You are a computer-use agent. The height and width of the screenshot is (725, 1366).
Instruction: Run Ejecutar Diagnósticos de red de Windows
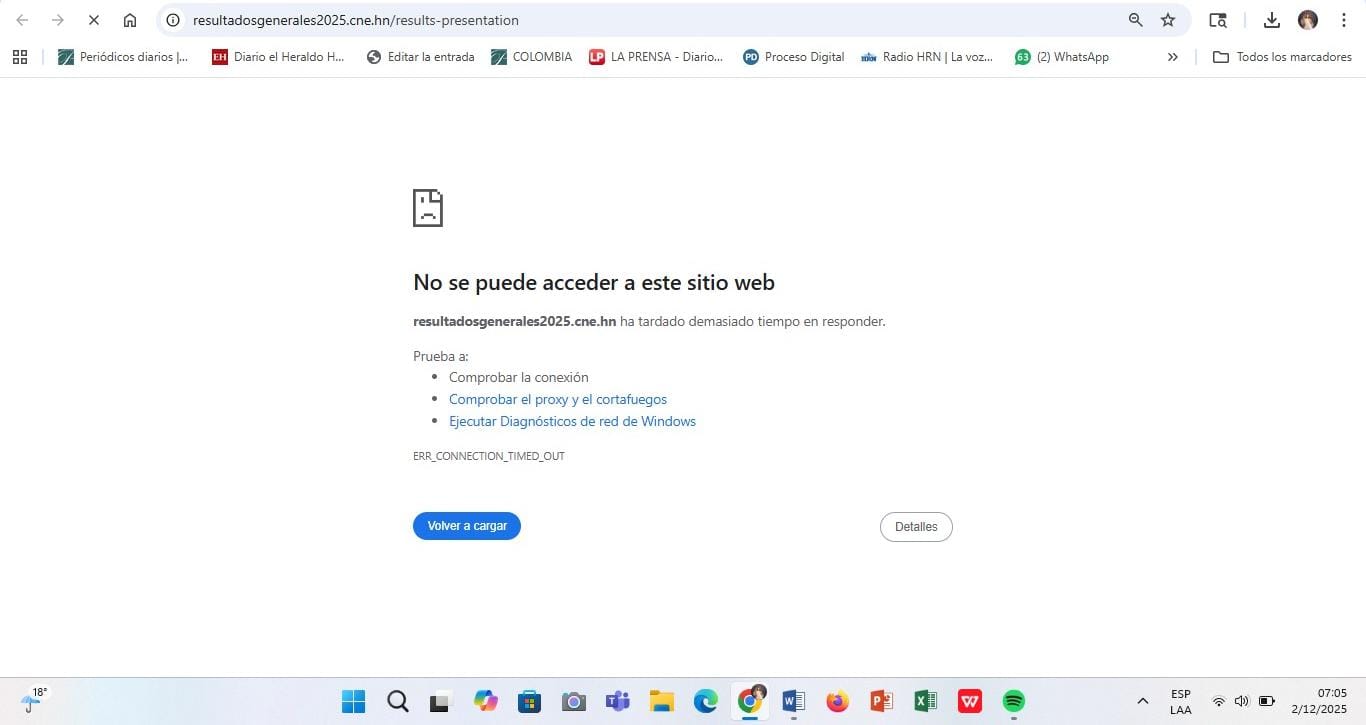(572, 421)
